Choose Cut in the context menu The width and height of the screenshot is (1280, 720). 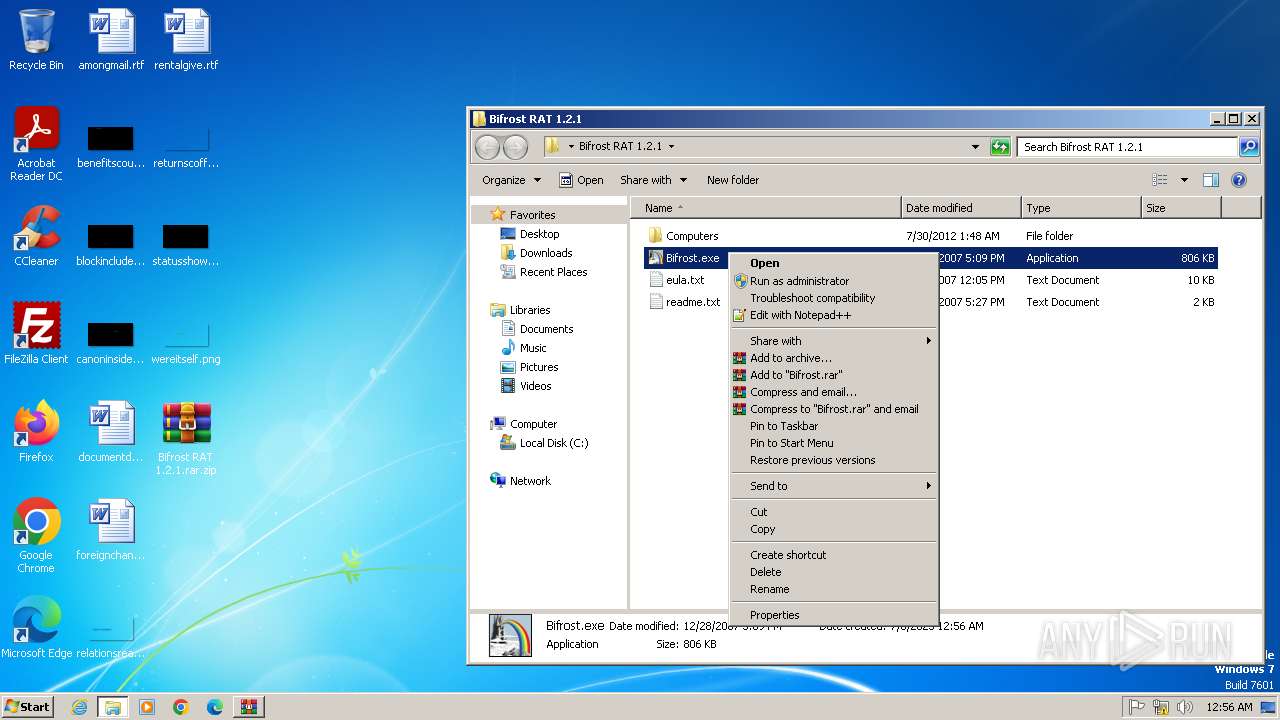pos(834,512)
